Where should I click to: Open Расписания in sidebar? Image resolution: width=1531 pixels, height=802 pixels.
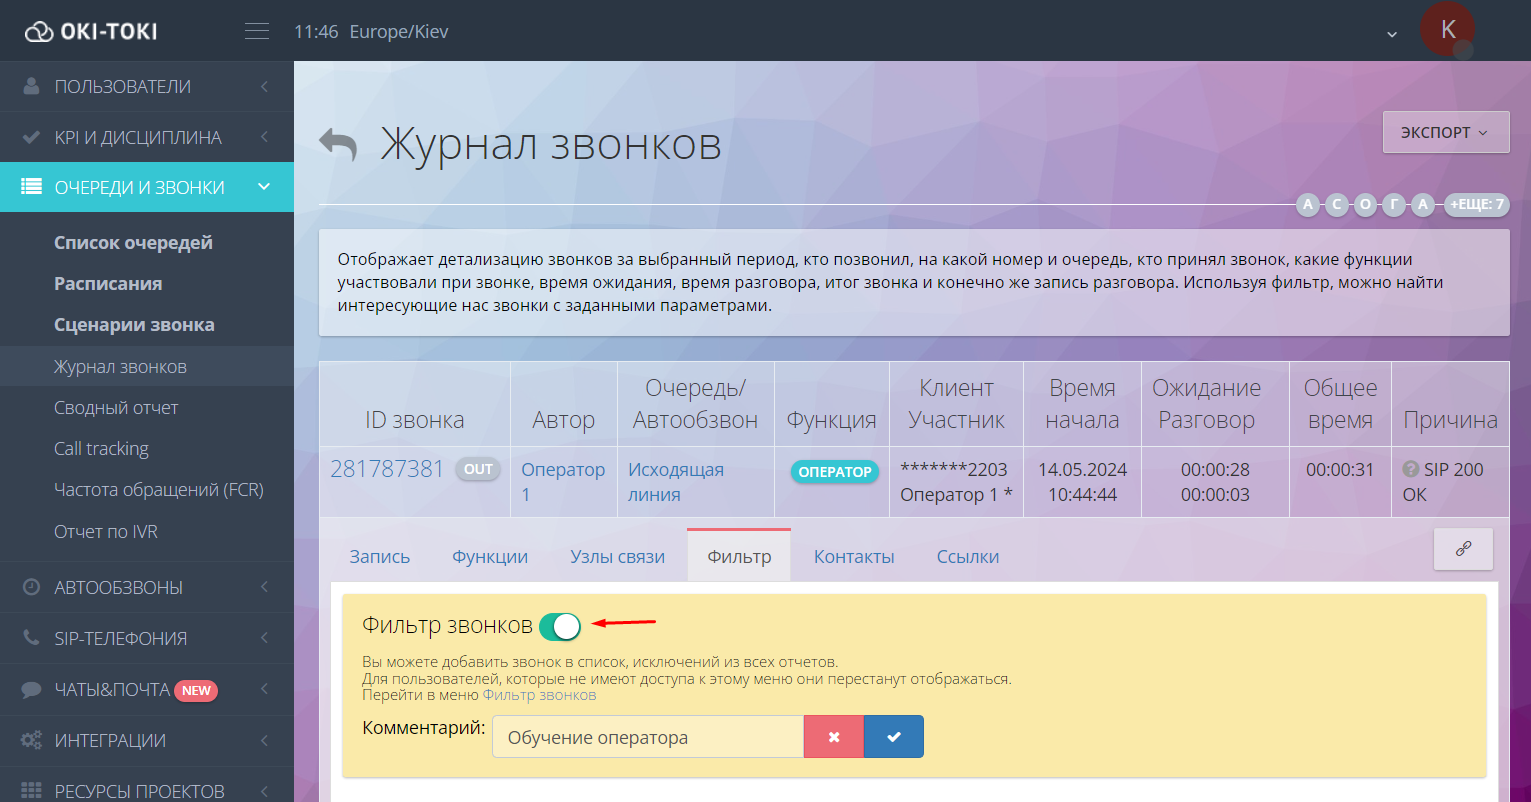pyautogui.click(x=108, y=284)
